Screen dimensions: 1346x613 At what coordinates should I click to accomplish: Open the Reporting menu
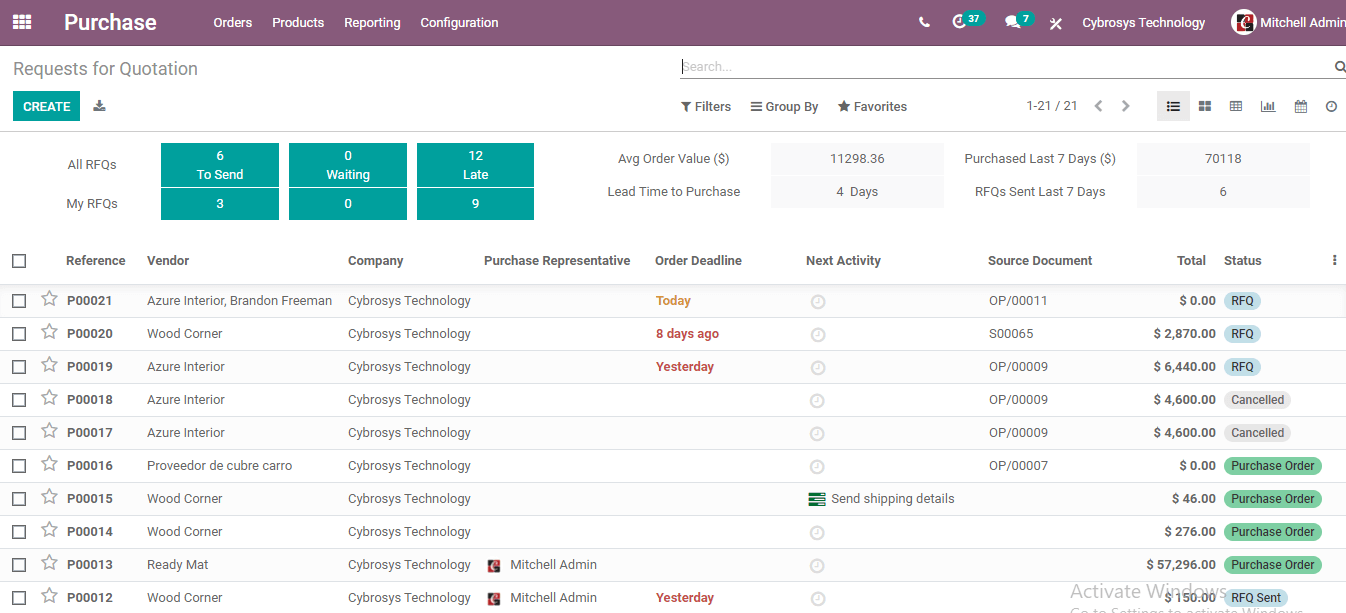coord(372,22)
